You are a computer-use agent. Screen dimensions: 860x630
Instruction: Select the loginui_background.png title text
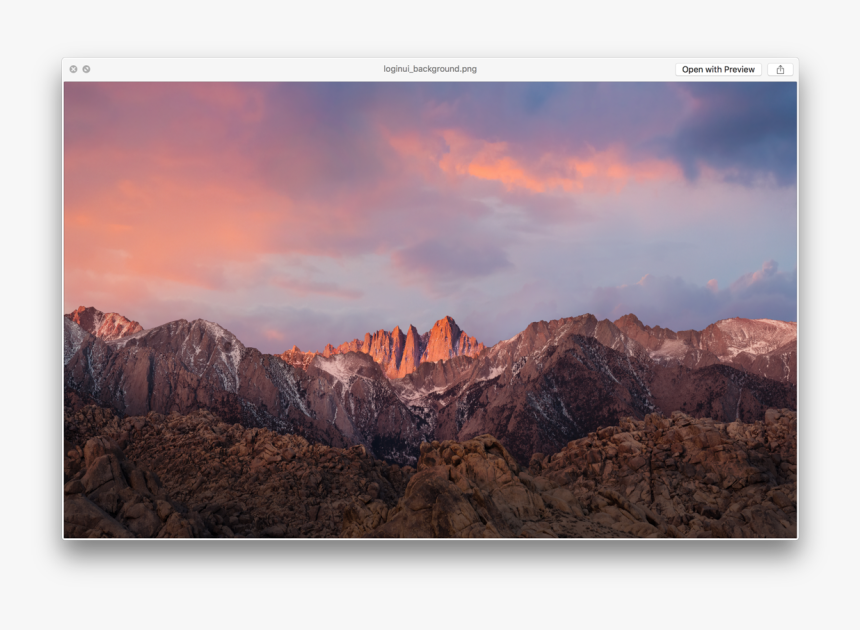[x=430, y=68]
